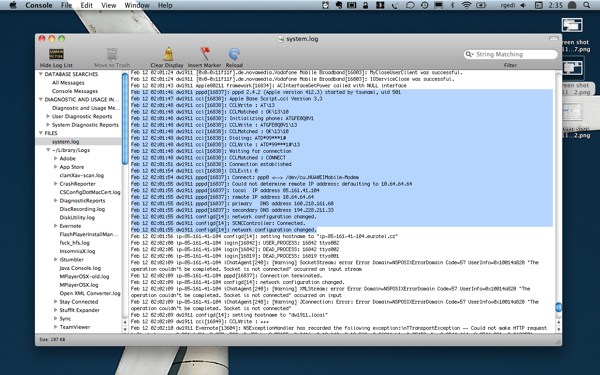
Task: Open the magnifier menu in Filter field
Action: click(x=469, y=54)
